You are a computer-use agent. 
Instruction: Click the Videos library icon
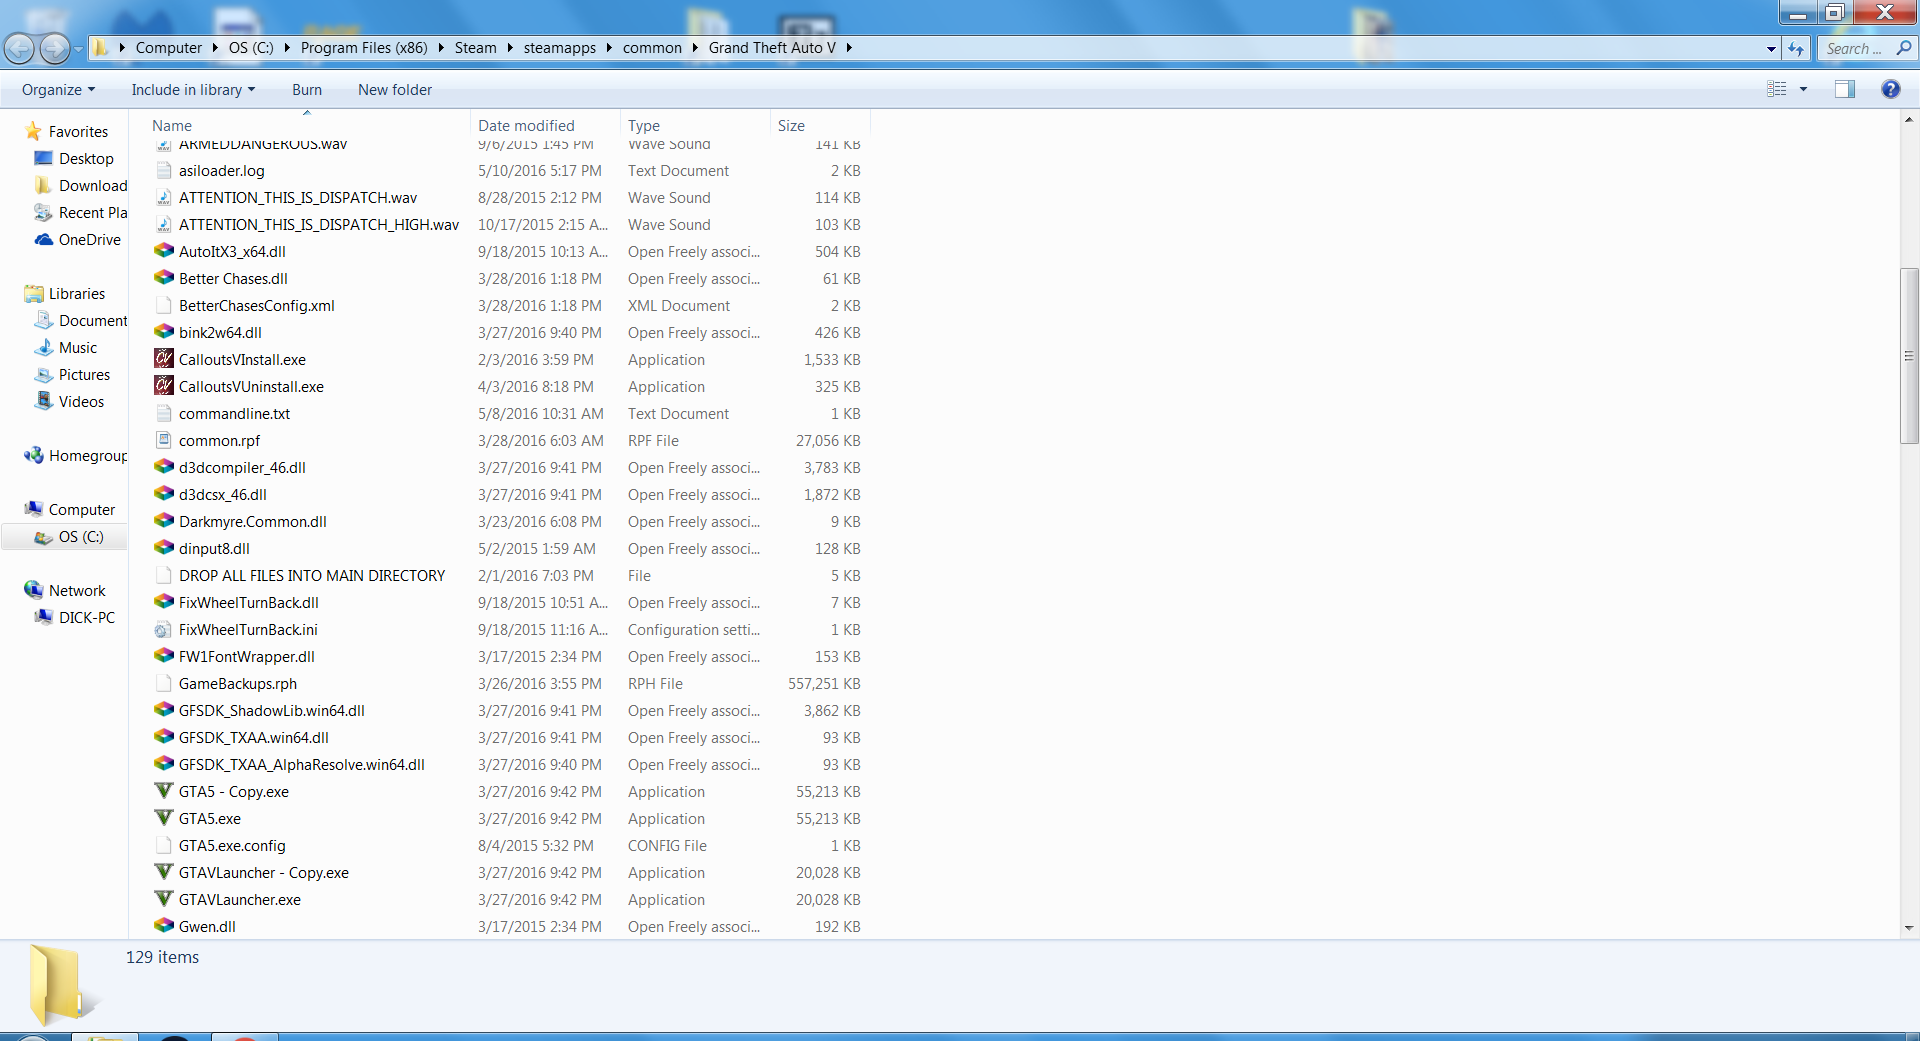point(44,401)
